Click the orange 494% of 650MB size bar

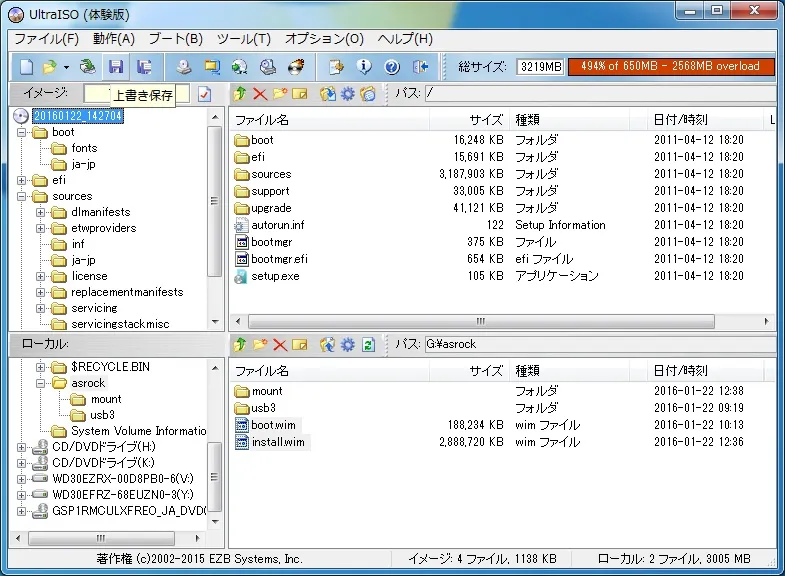[671, 67]
